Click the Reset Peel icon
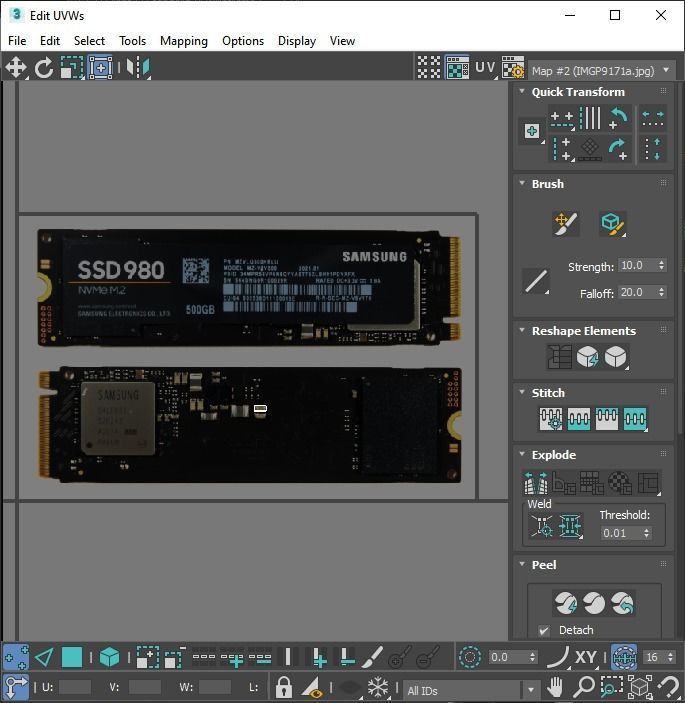Screen dimensions: 685x703 [622, 603]
